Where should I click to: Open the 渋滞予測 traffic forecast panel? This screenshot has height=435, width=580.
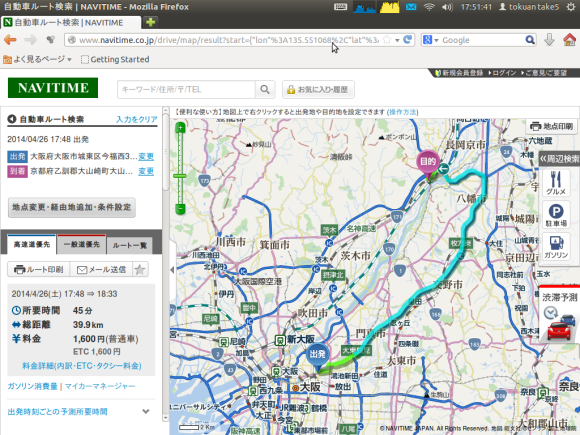pos(559,314)
